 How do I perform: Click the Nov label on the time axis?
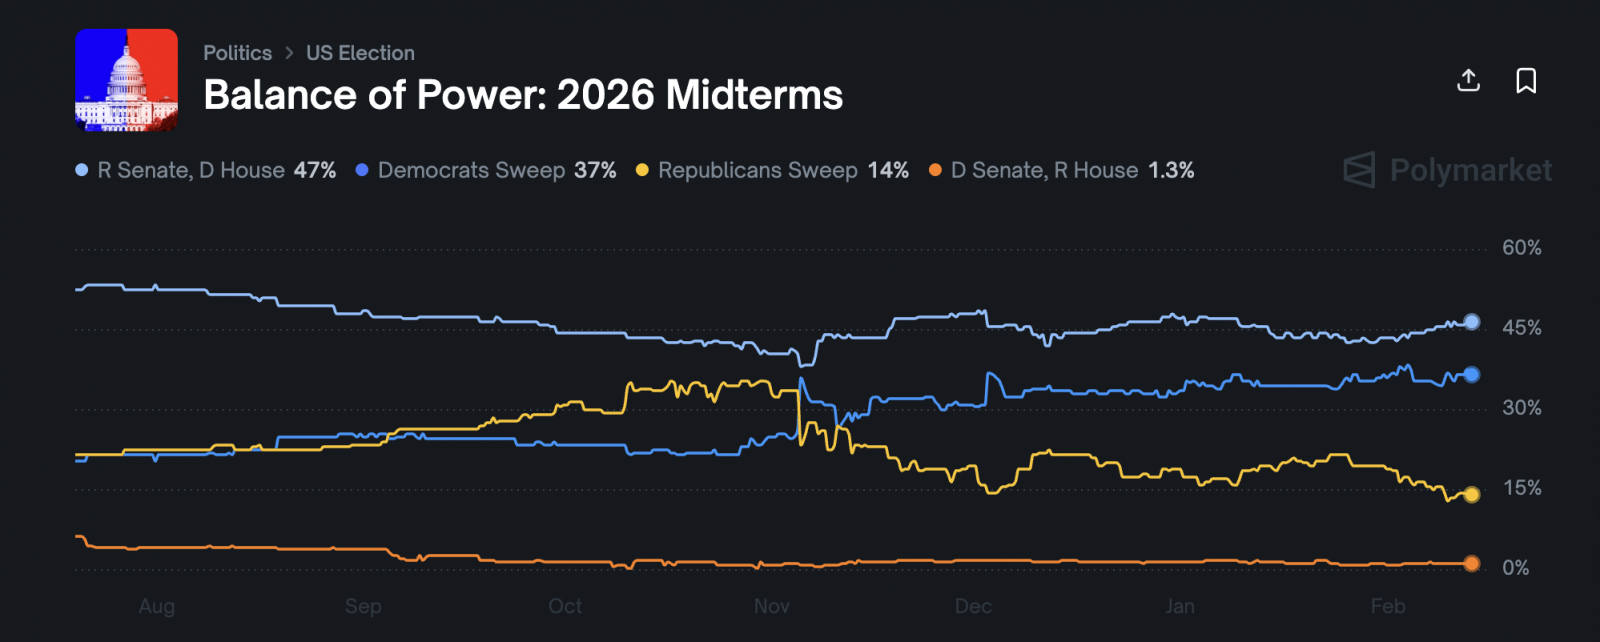point(771,606)
